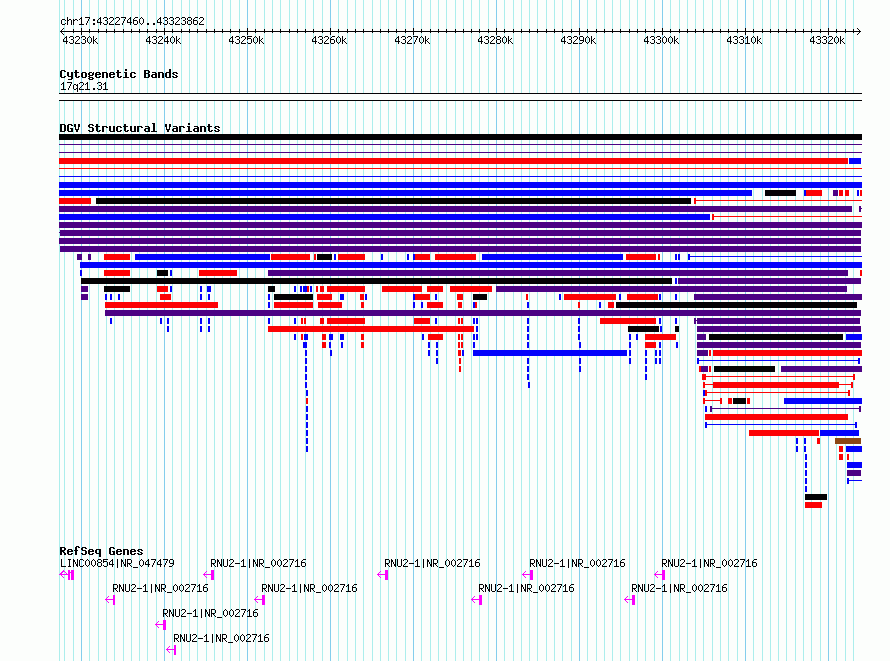Click the 43280k ruler label
The height and width of the screenshot is (661, 890).
click(x=495, y=40)
